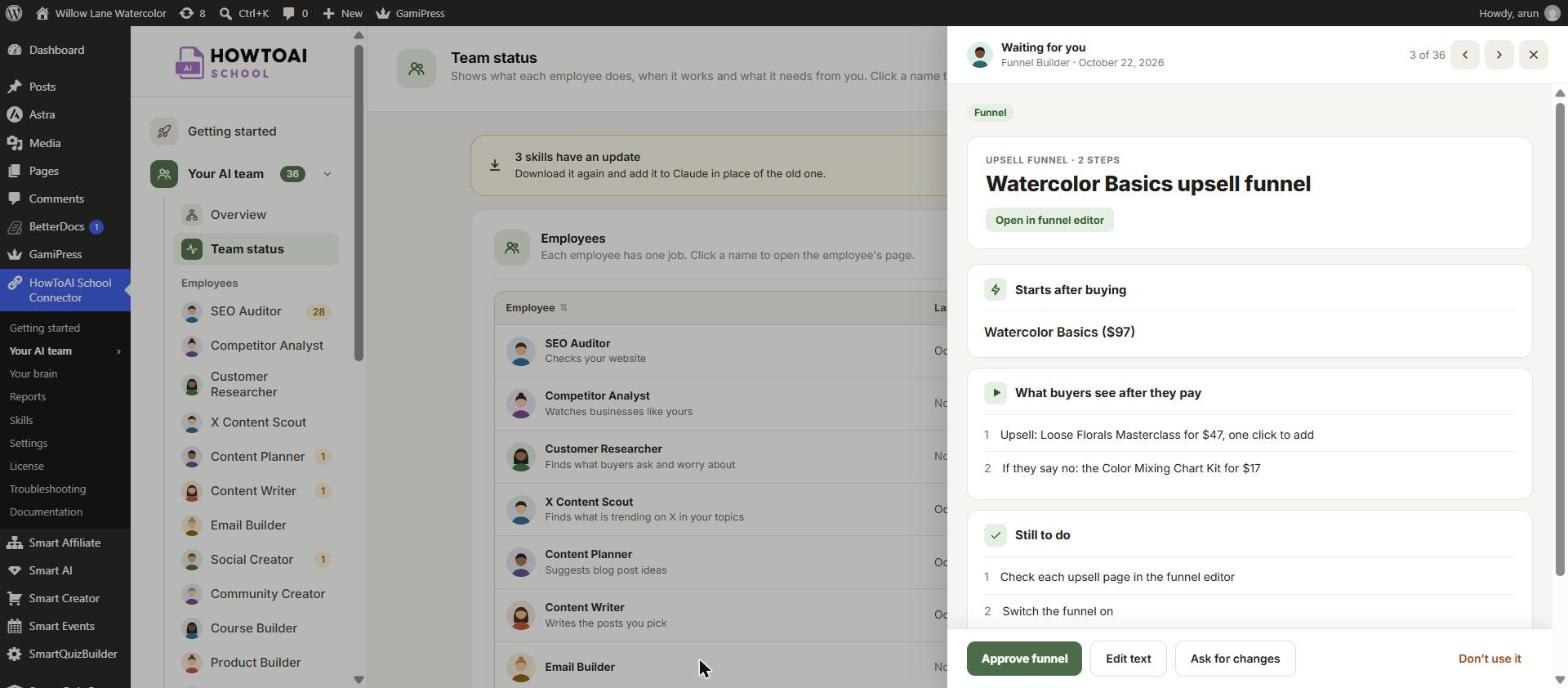Expand the Your AI team submenu arrow
This screenshot has width=1568, height=688.
coord(119,351)
